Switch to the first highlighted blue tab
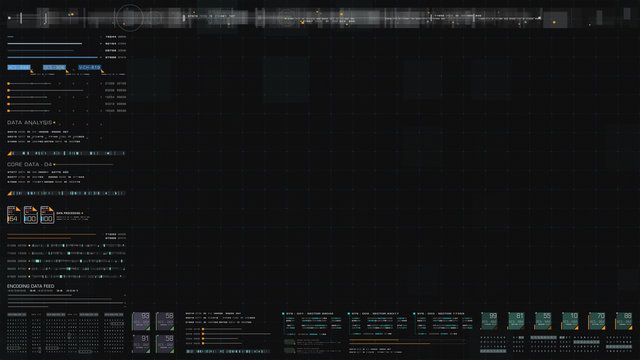 pos(19,67)
